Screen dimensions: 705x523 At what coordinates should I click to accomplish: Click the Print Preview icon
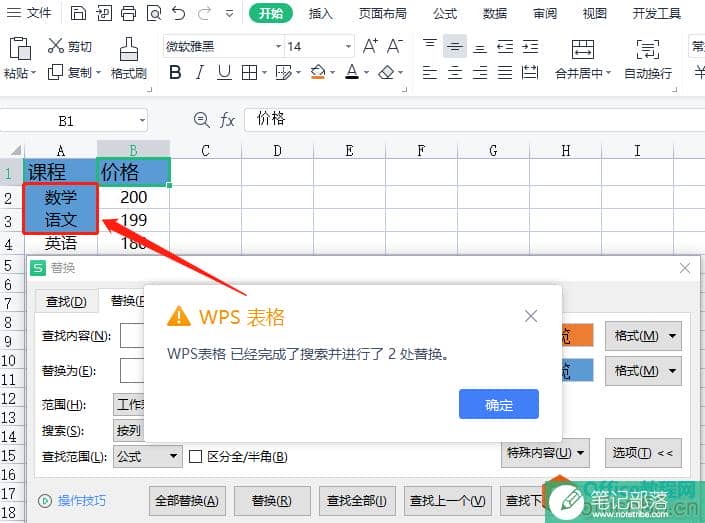[154, 13]
